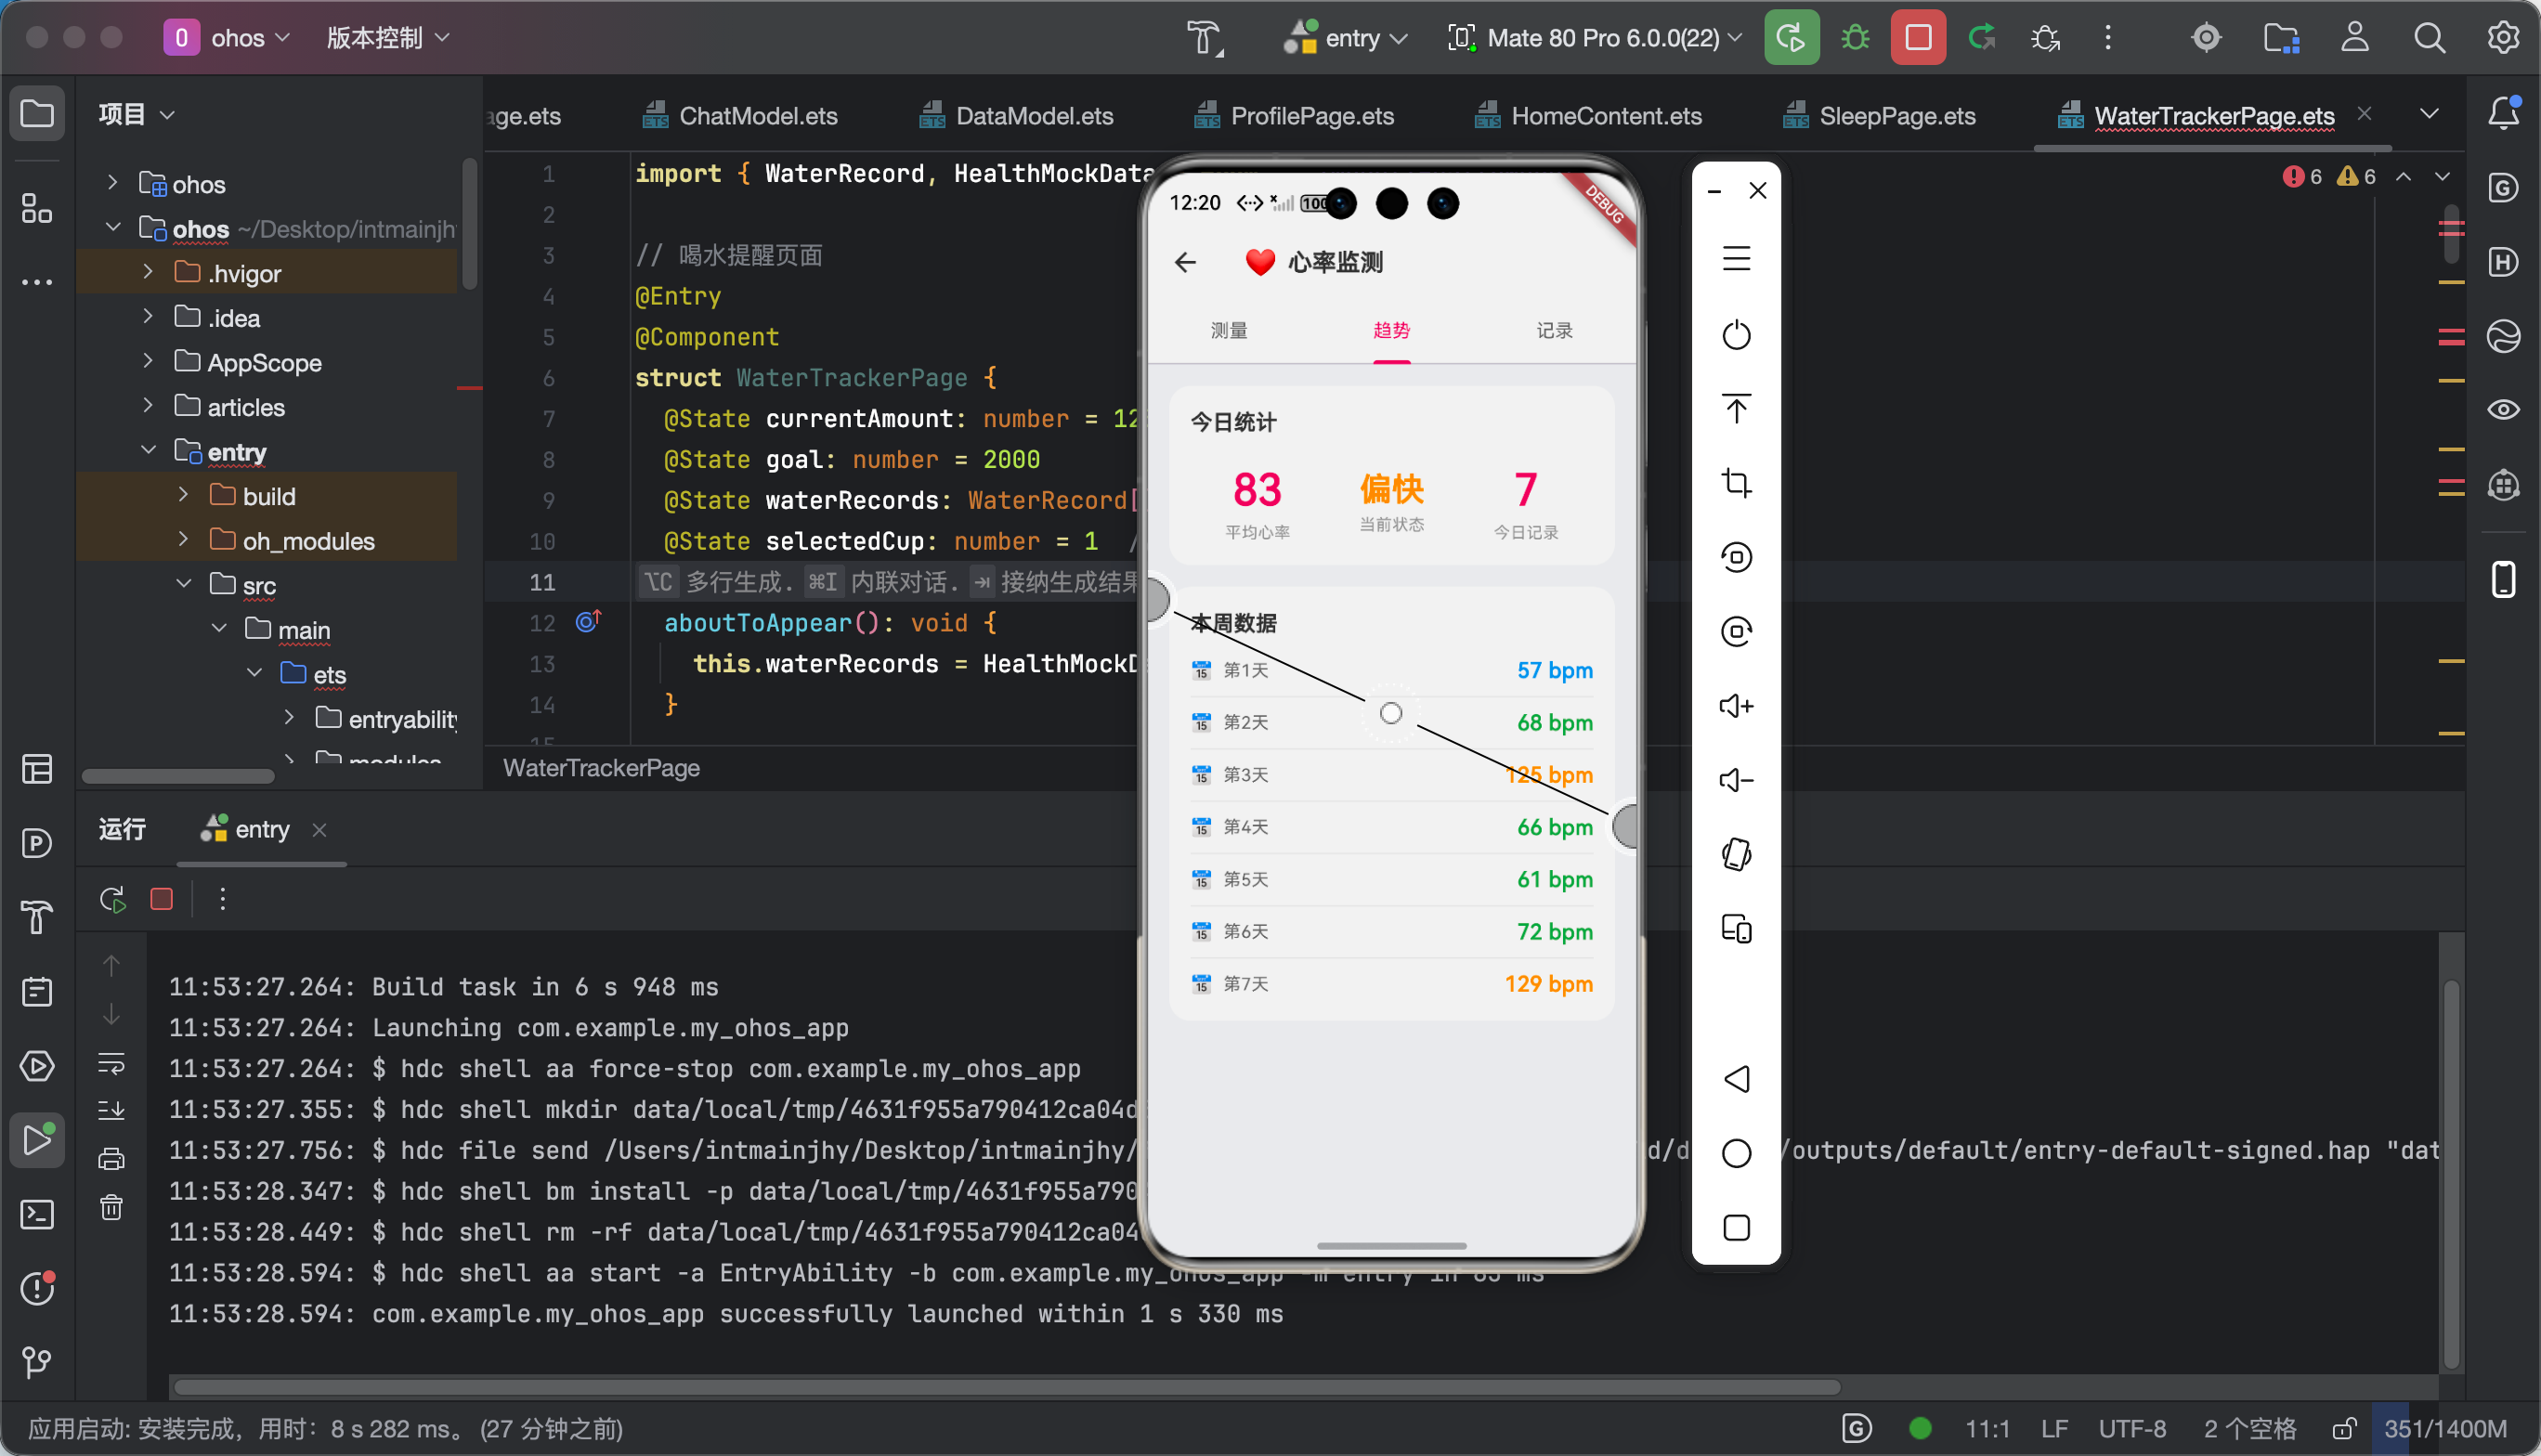Viewport: 2541px width, 1456px height.
Task: Toggle scroll to end in run console
Action: [x=112, y=1110]
